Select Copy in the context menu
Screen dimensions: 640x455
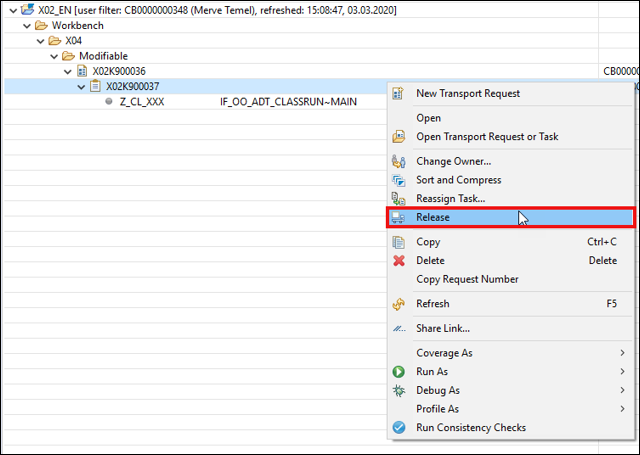click(511, 242)
